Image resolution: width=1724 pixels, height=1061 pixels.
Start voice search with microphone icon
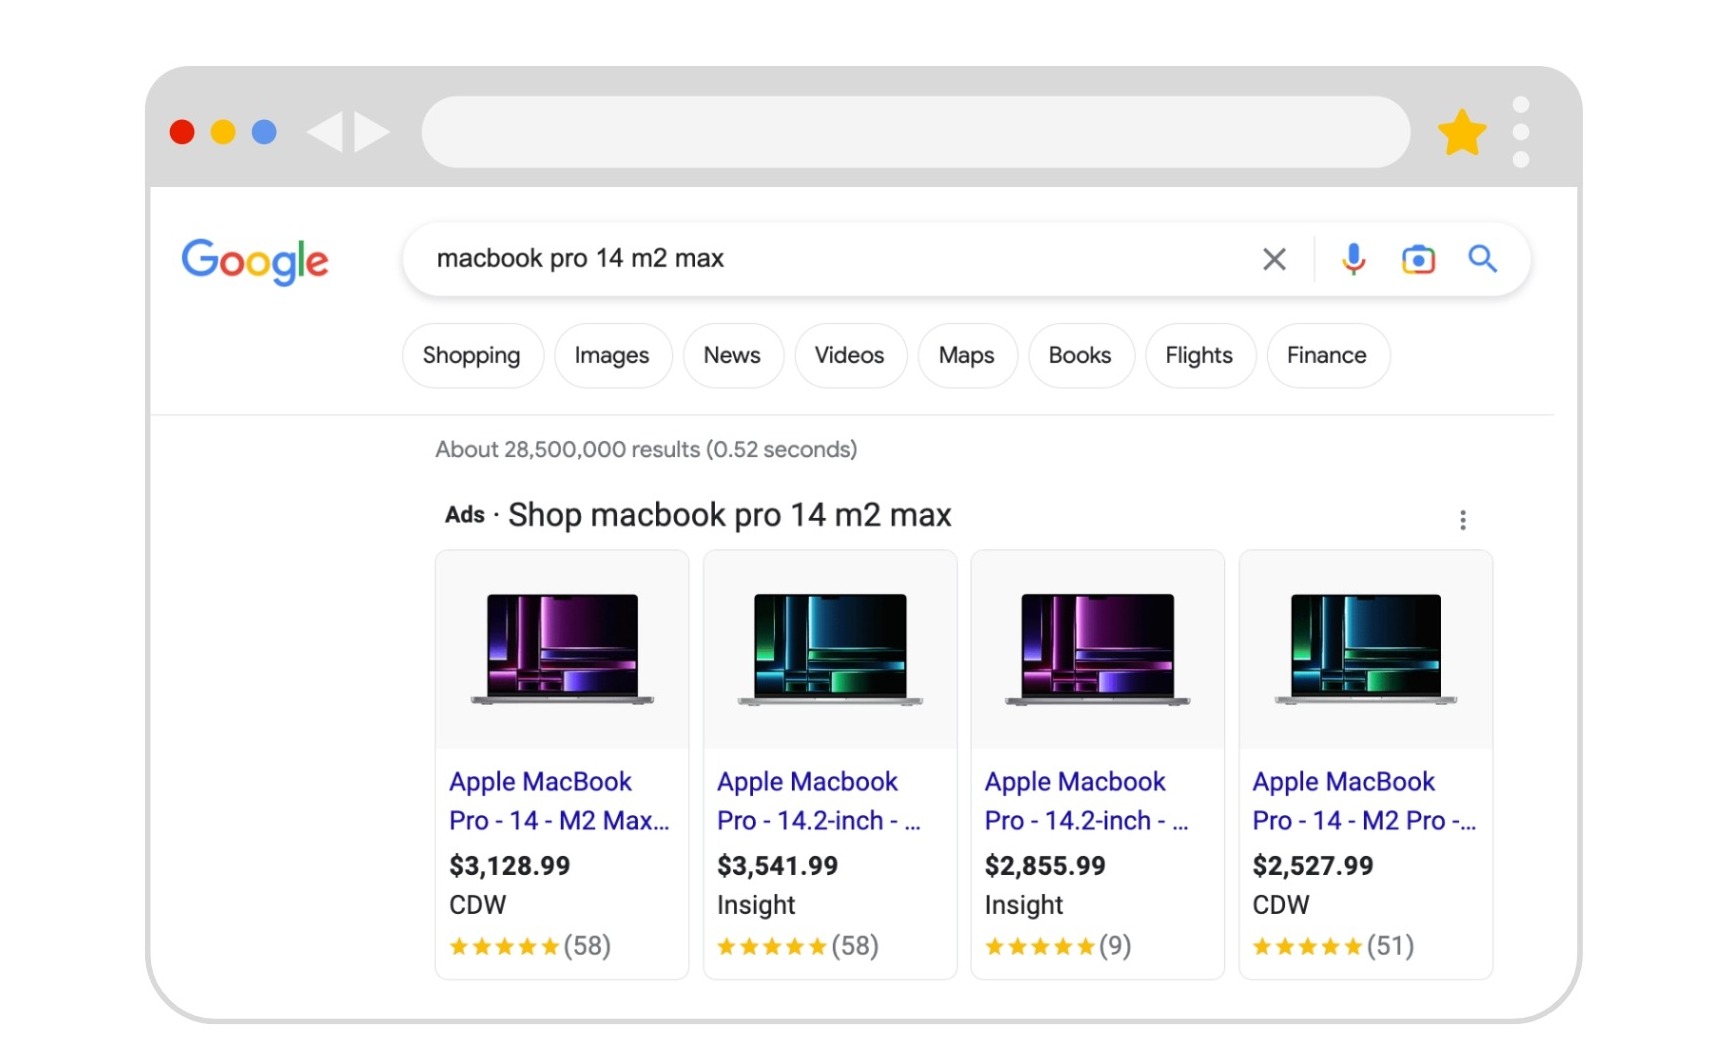click(1353, 260)
